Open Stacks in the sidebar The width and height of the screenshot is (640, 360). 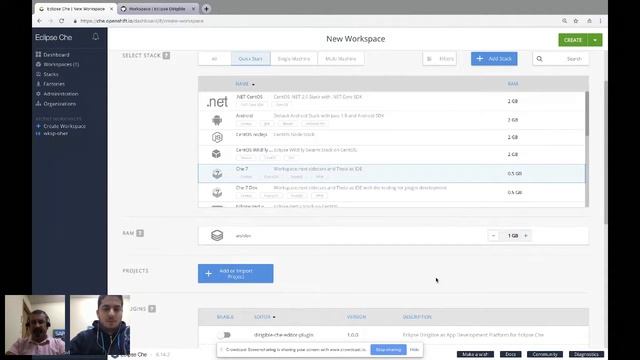pyautogui.click(x=51, y=74)
